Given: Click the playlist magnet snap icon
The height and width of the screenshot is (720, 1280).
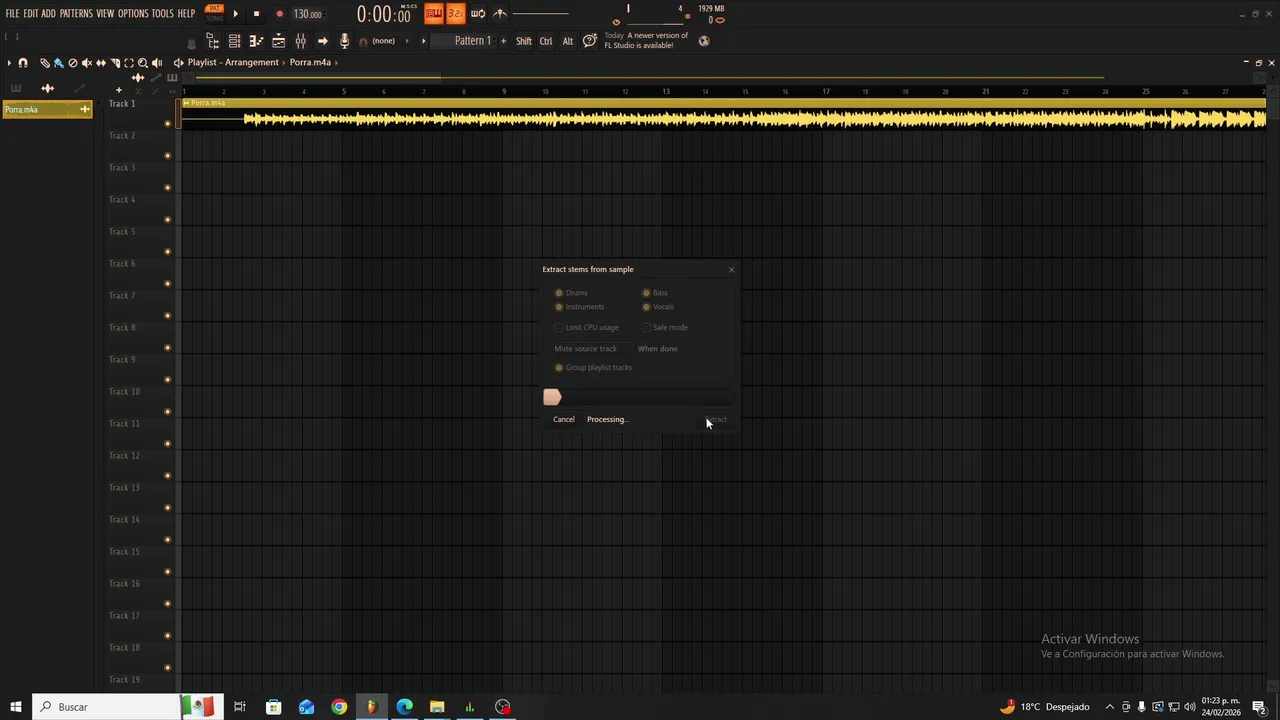Looking at the screenshot, I should point(23,63).
